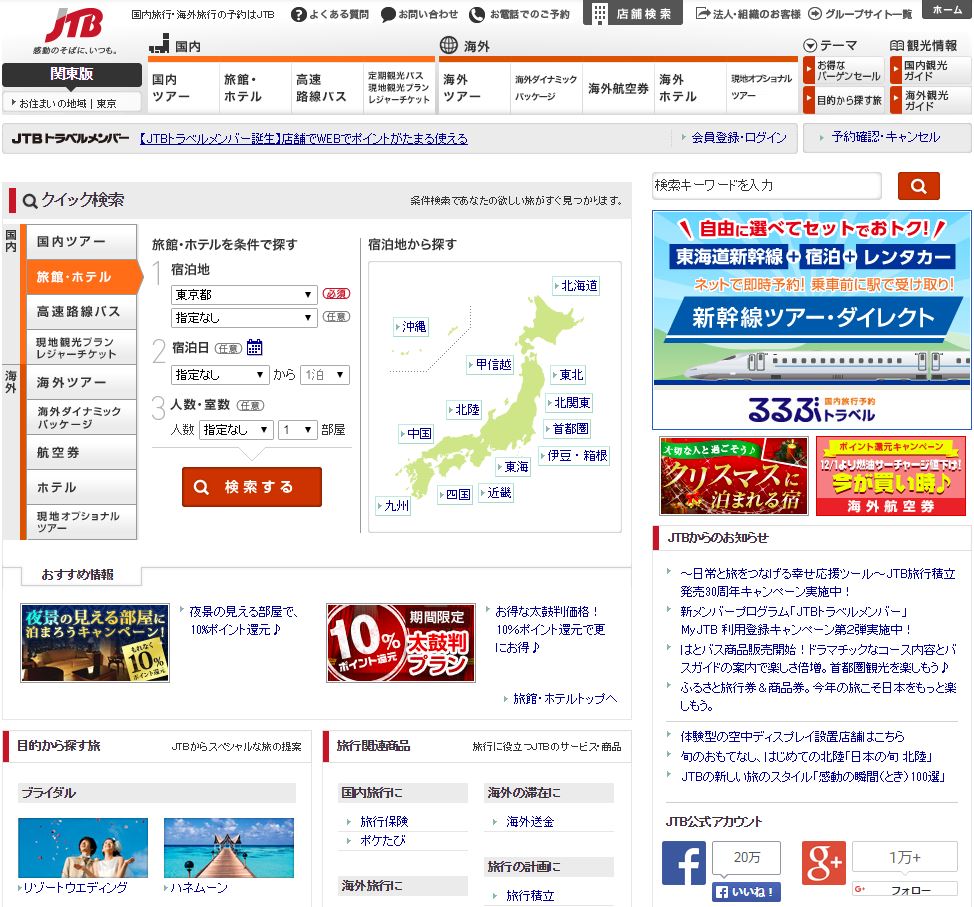974x907 pixels.
Task: Open the 部屋 room count dropdown
Action: (x=298, y=429)
